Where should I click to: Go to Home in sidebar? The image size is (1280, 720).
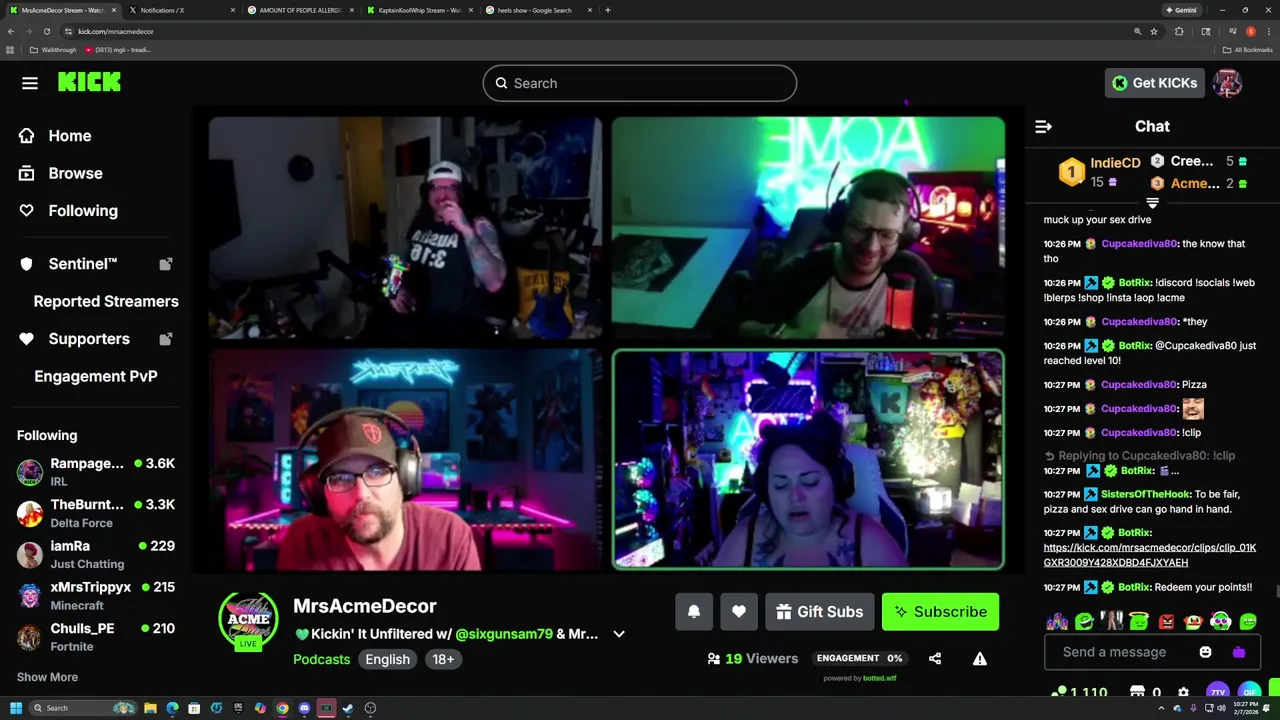(70, 136)
